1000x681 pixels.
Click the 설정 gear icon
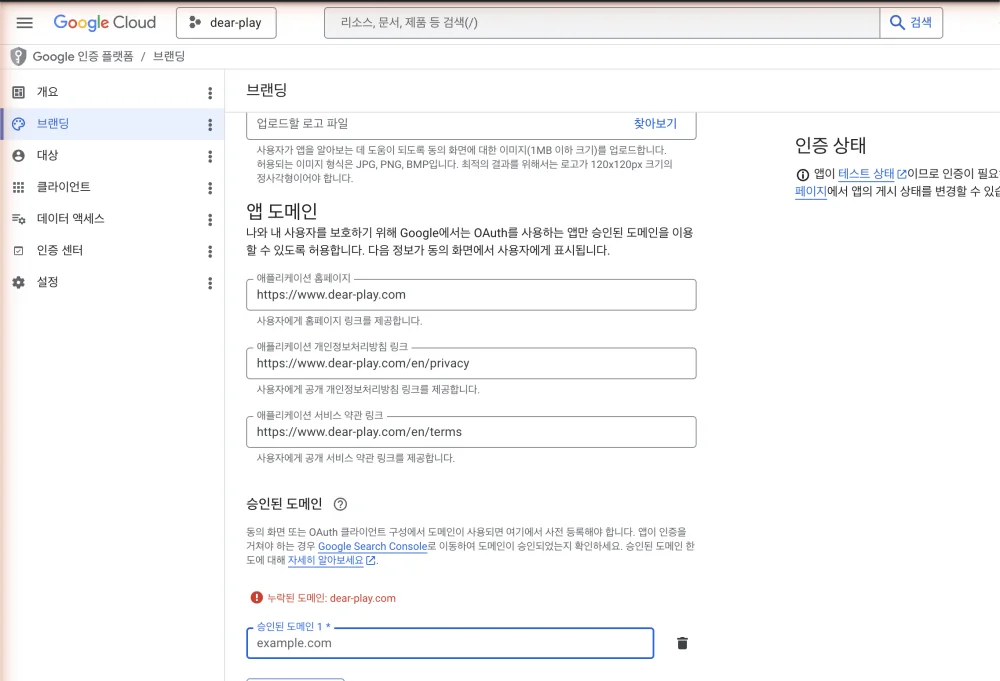[18, 282]
